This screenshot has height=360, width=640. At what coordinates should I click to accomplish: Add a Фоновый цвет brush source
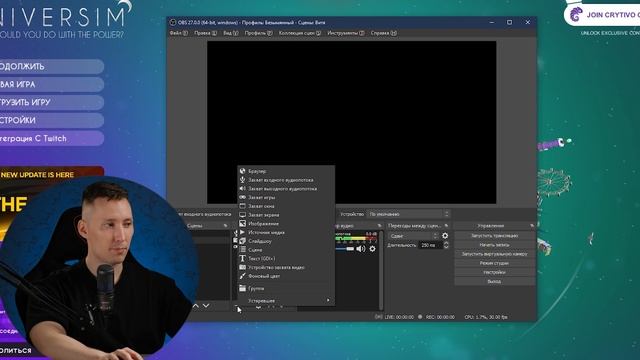click(x=286, y=276)
